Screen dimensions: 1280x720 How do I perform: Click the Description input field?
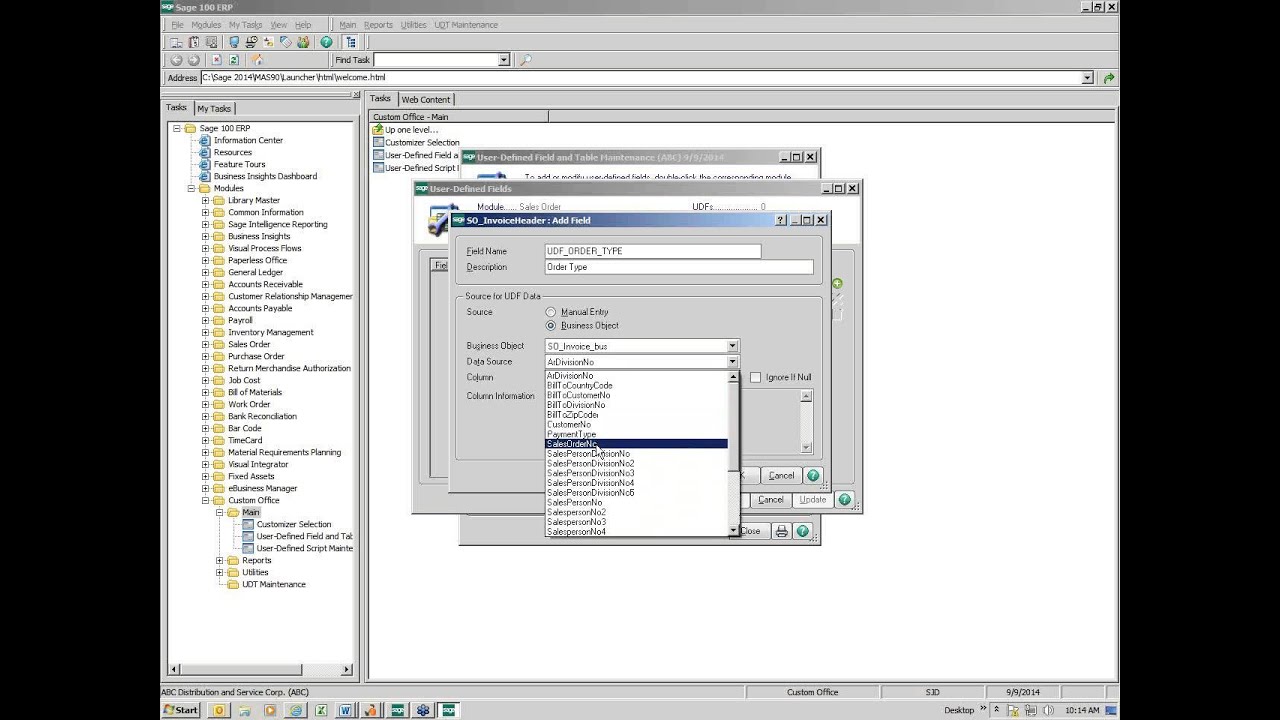(678, 267)
